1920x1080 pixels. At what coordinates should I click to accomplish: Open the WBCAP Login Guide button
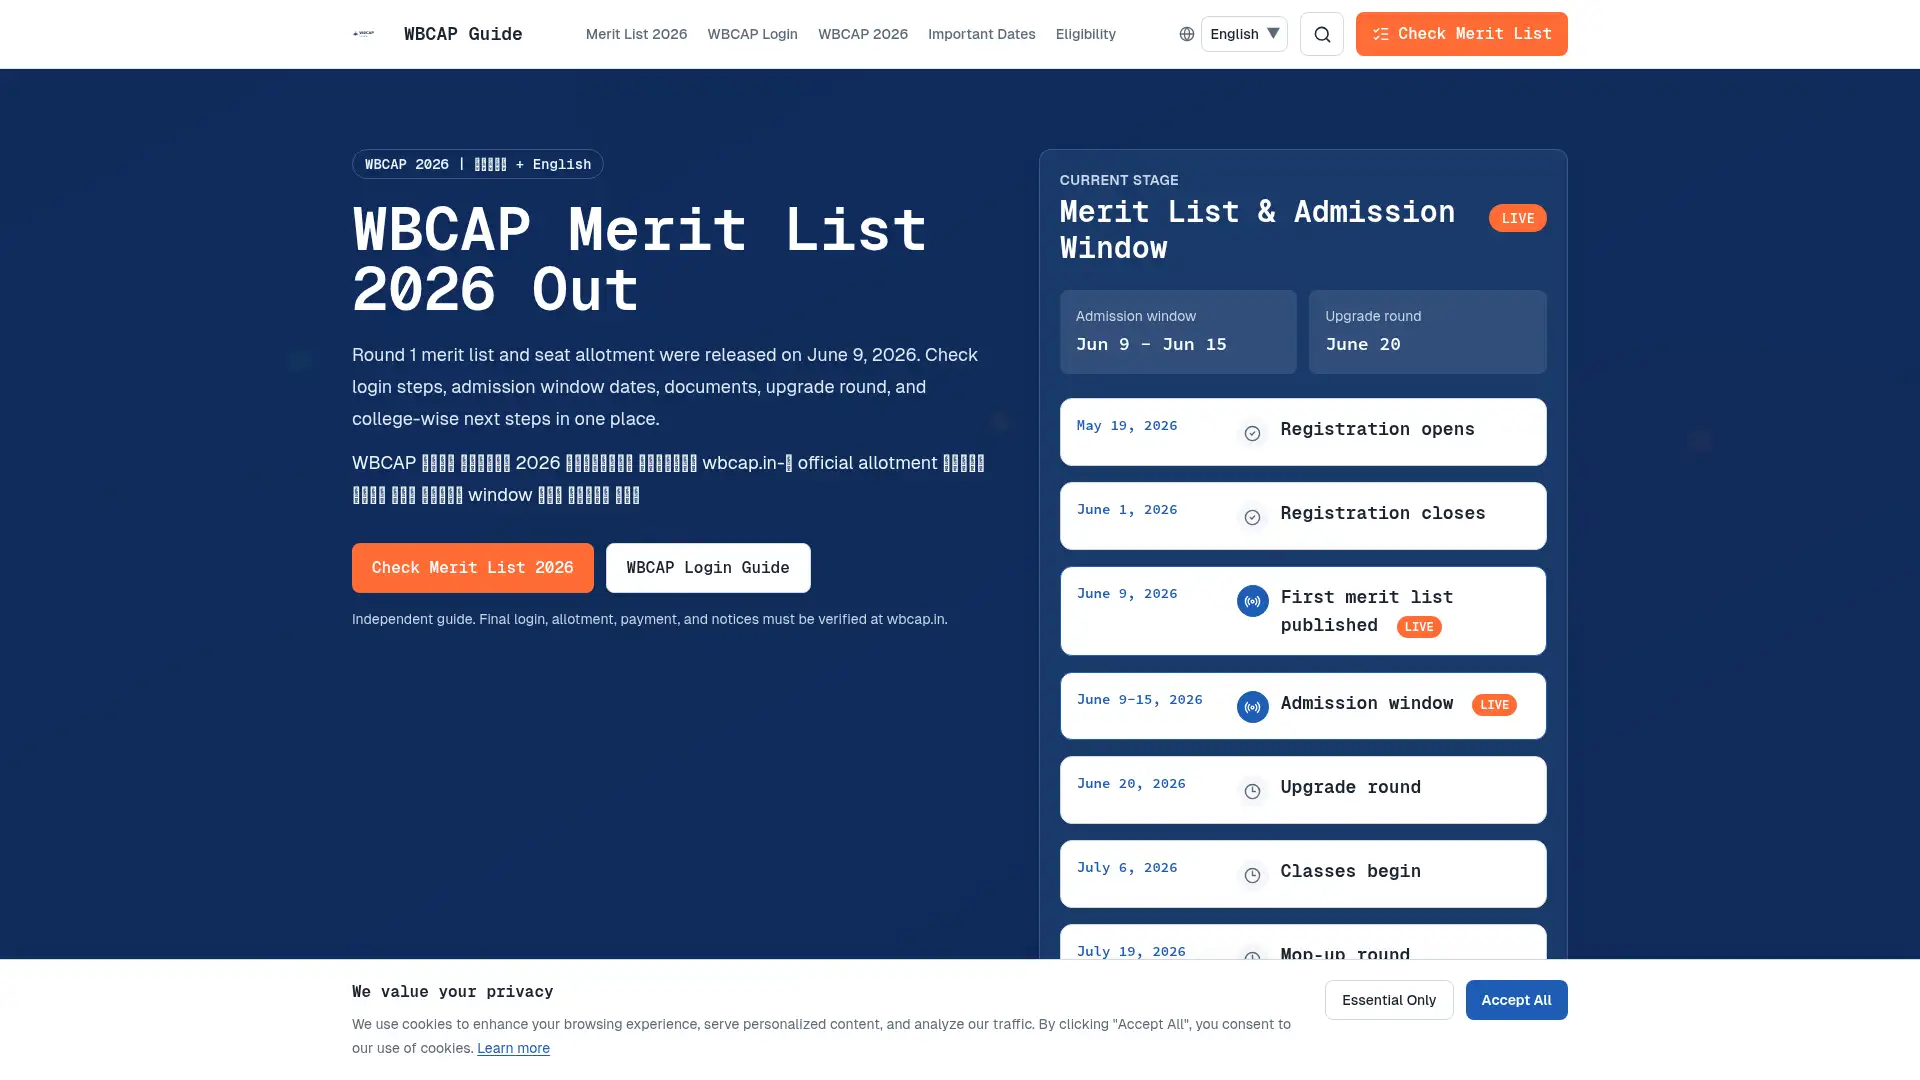(x=708, y=568)
